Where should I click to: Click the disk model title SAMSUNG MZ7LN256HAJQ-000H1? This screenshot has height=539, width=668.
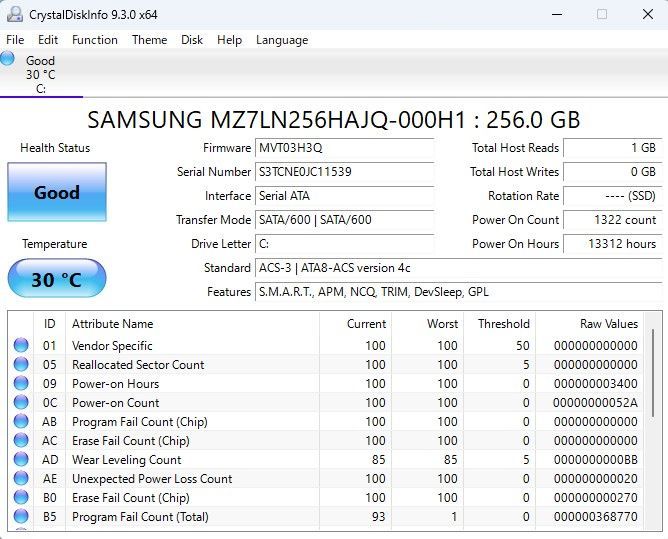334,120
